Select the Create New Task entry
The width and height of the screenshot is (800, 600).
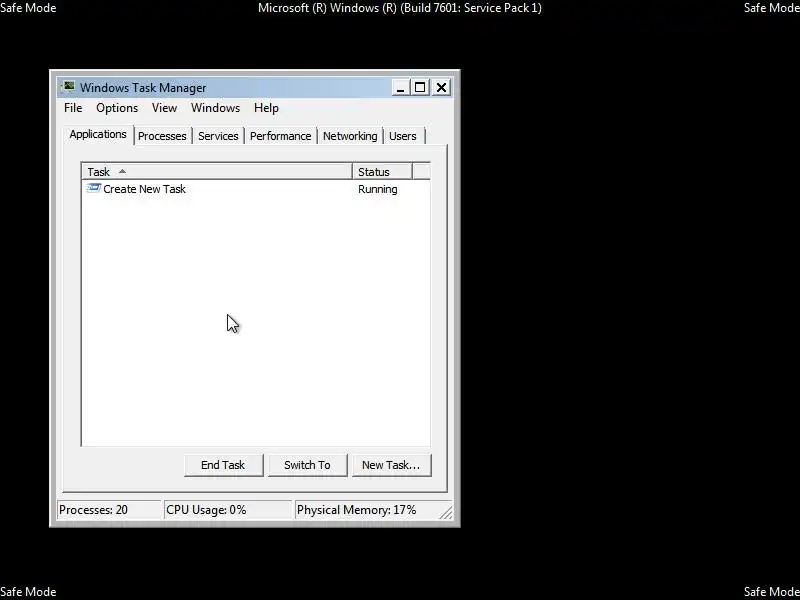coord(255,189)
